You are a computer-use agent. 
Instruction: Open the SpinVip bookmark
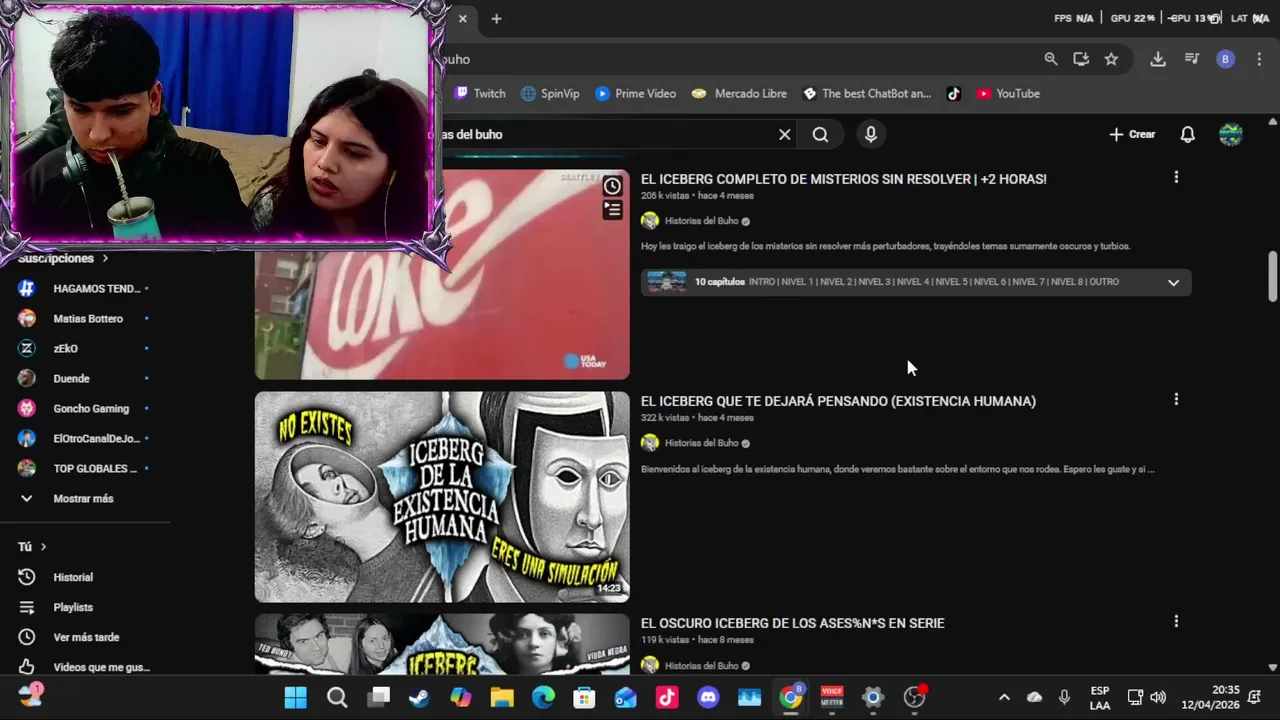pyautogui.click(x=550, y=93)
